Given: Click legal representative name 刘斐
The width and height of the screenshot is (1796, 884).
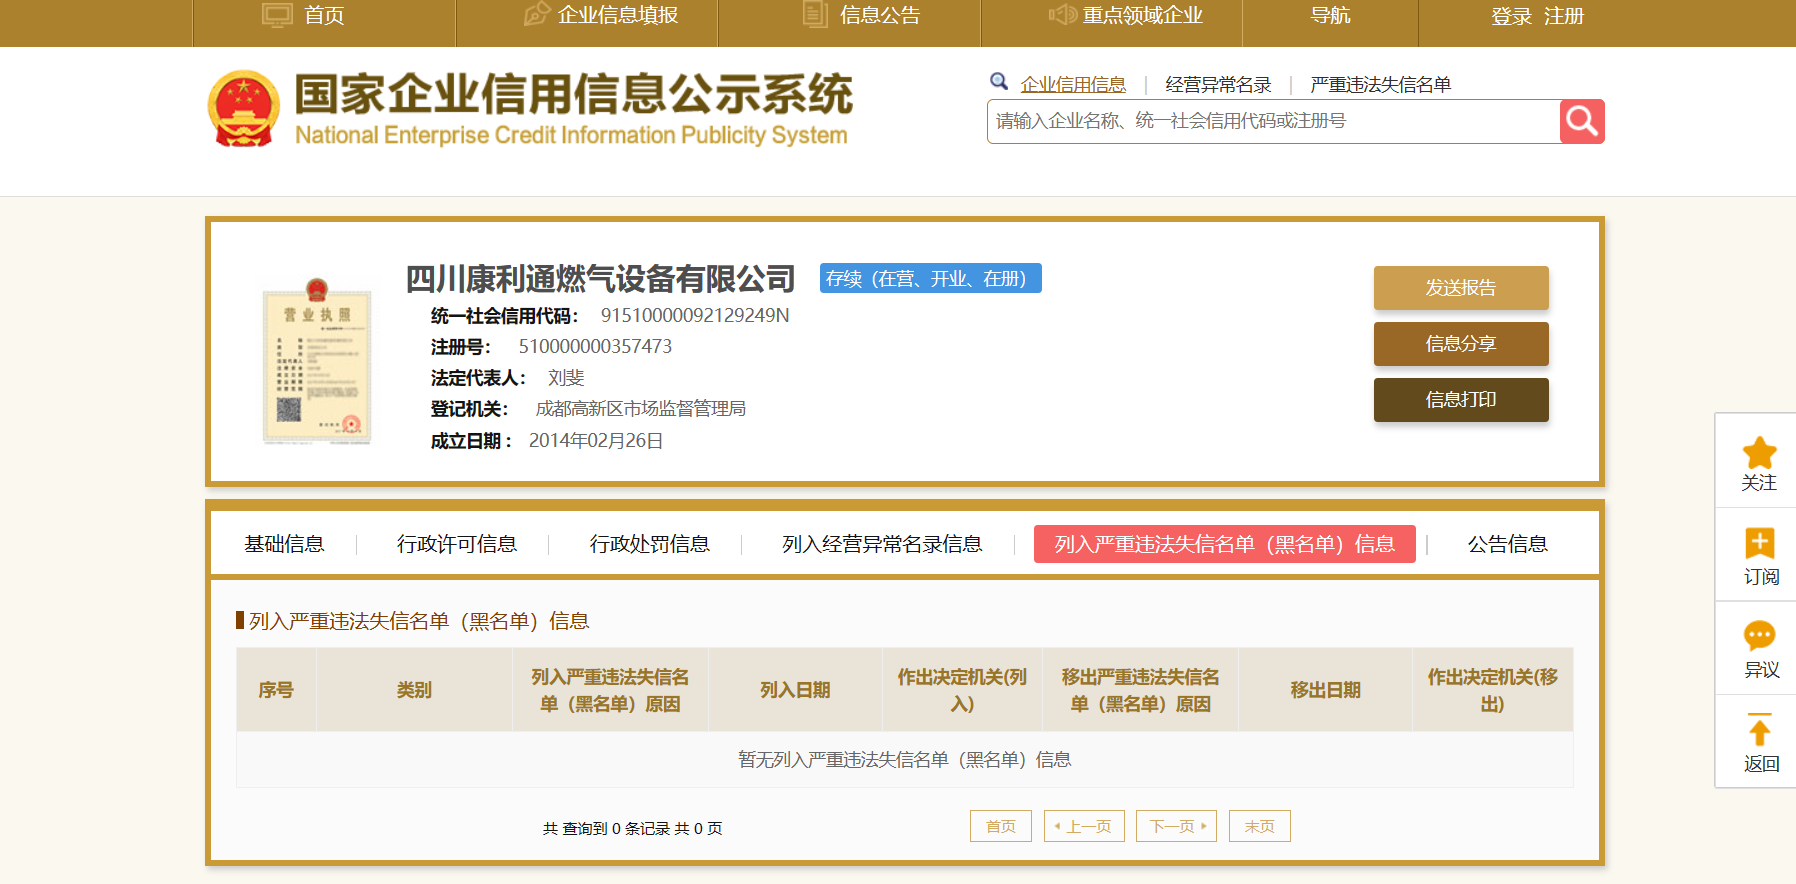Looking at the screenshot, I should pyautogui.click(x=566, y=378).
